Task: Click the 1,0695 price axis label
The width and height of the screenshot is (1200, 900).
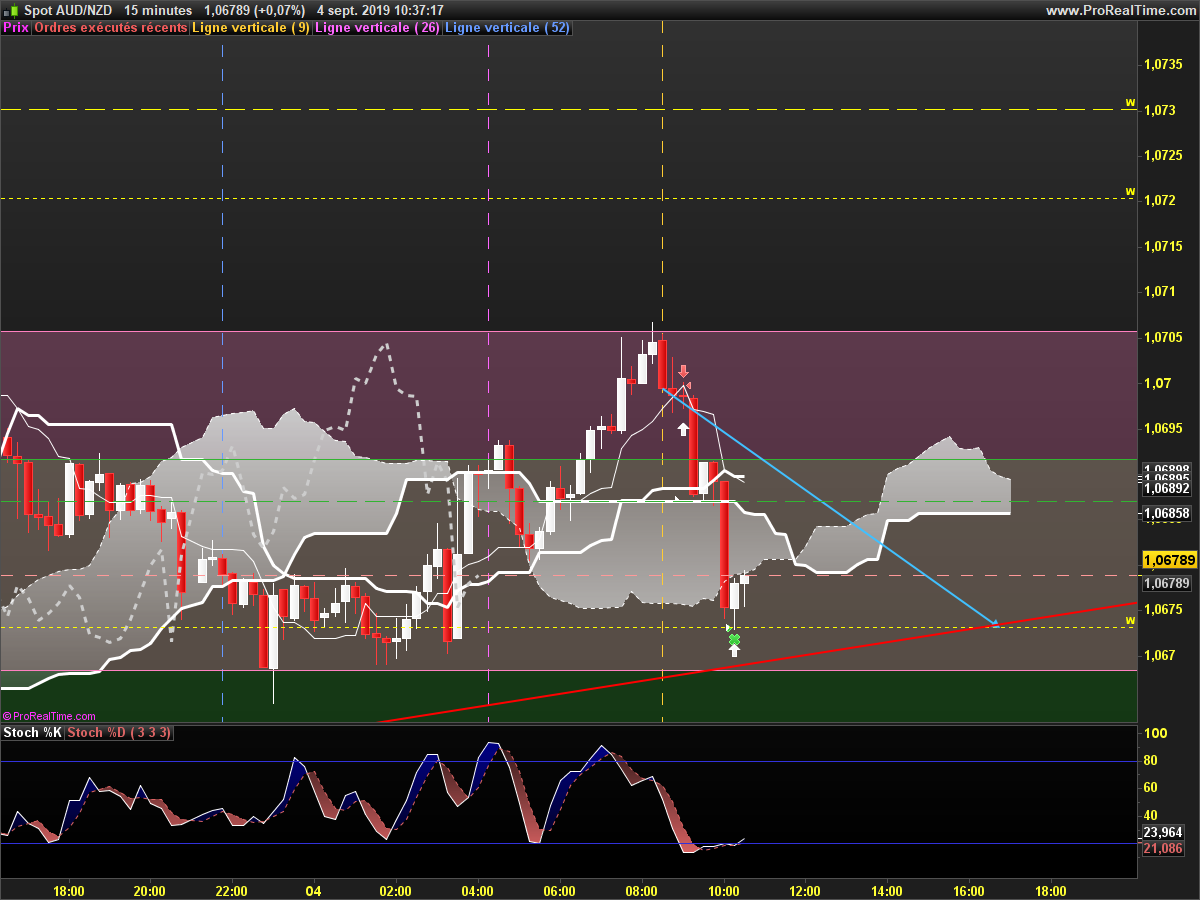Action: 1164,428
